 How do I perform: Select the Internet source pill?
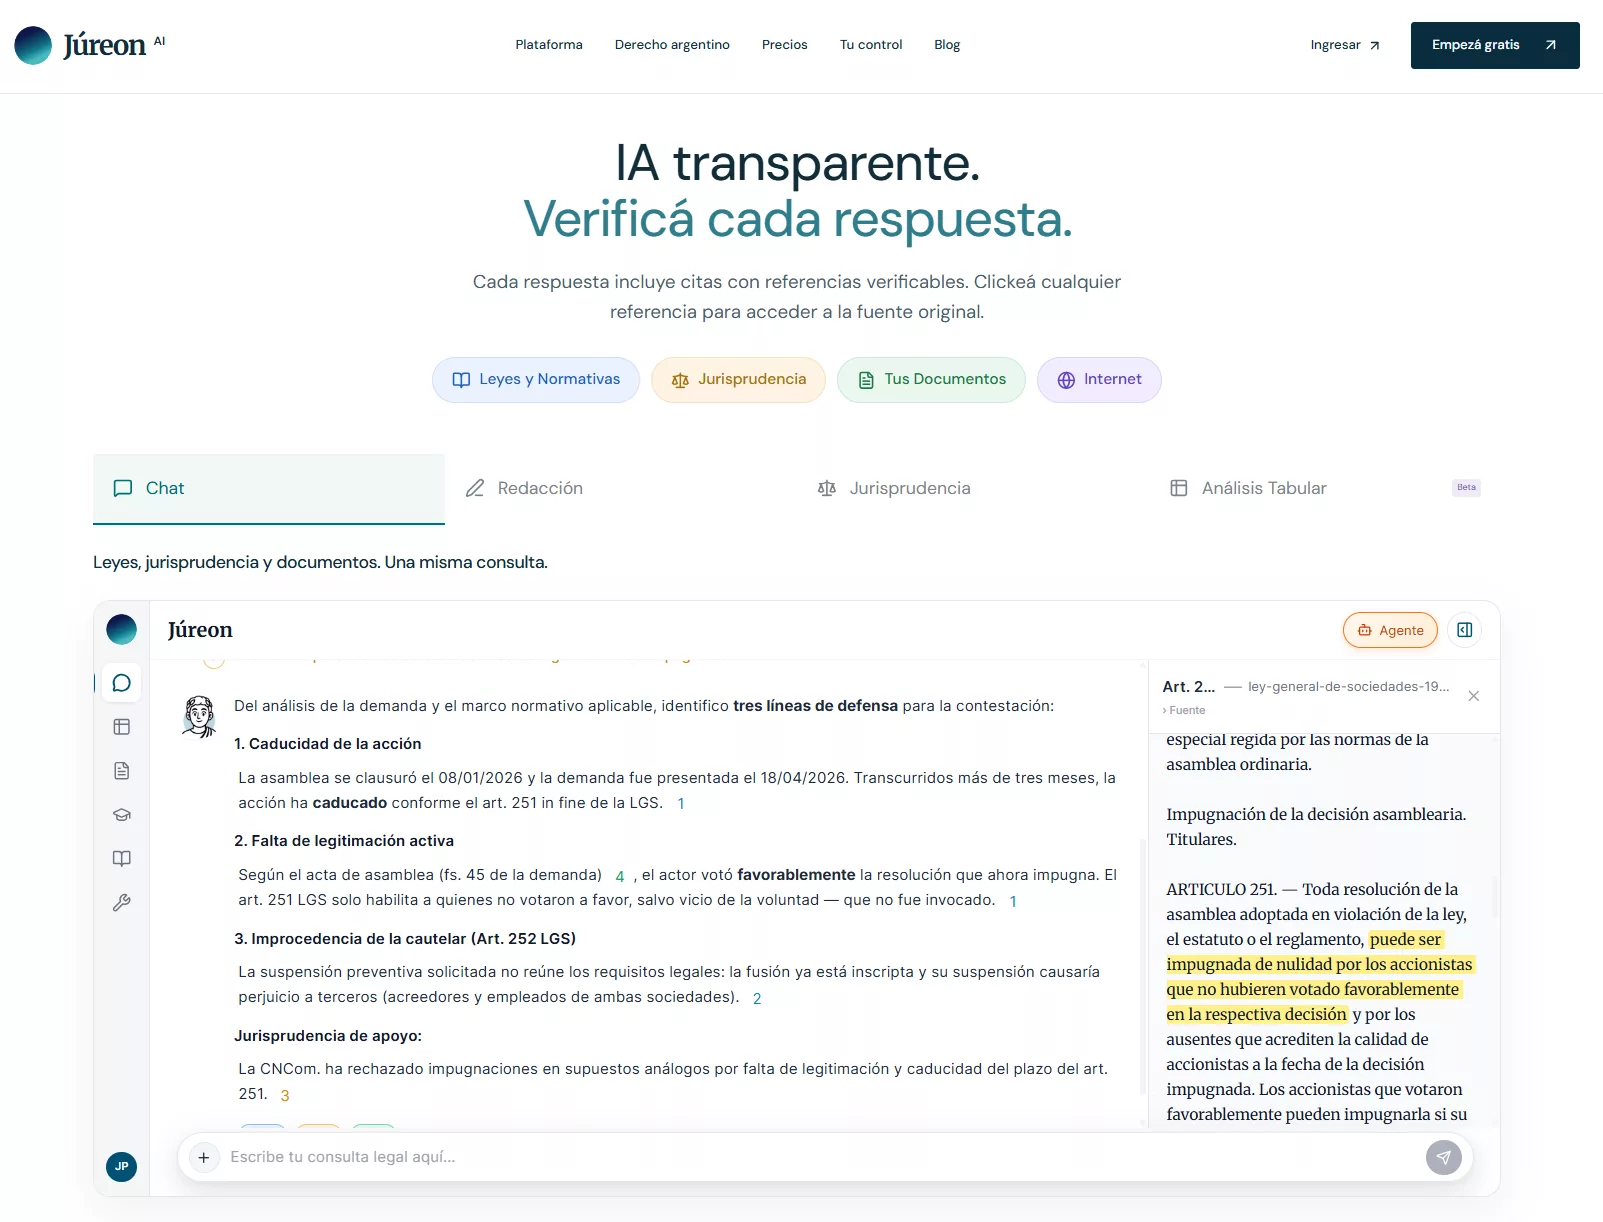(1099, 380)
